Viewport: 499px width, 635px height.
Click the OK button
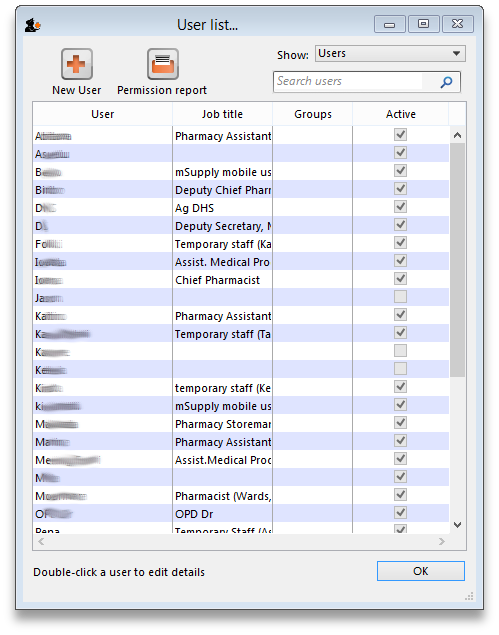pyautogui.click(x=420, y=571)
